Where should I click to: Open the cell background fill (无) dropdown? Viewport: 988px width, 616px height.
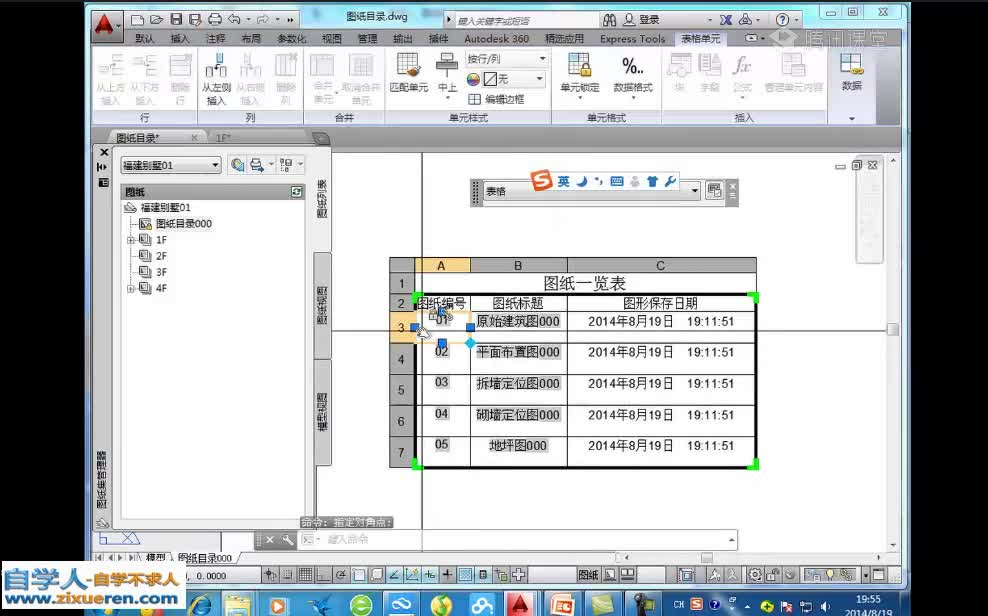coord(514,79)
